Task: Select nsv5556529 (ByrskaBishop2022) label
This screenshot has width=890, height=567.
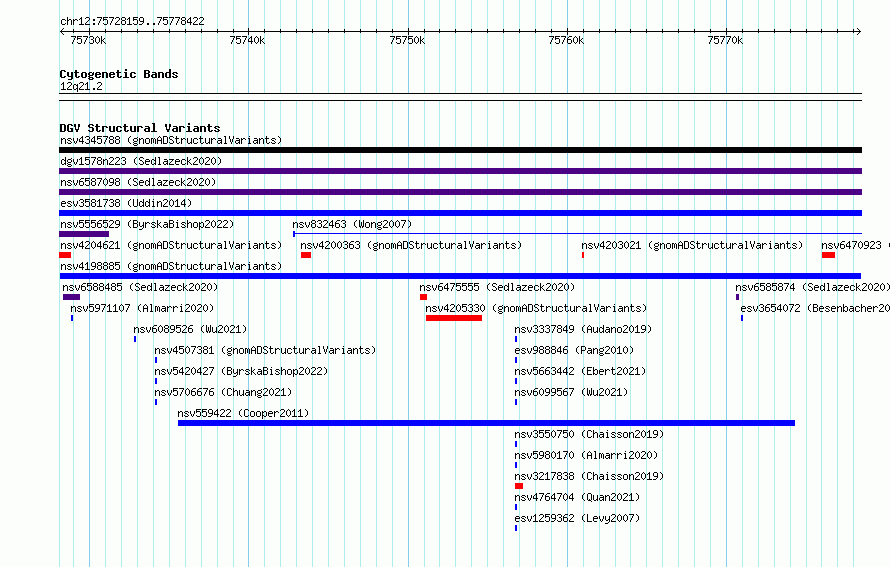Action: coord(147,224)
